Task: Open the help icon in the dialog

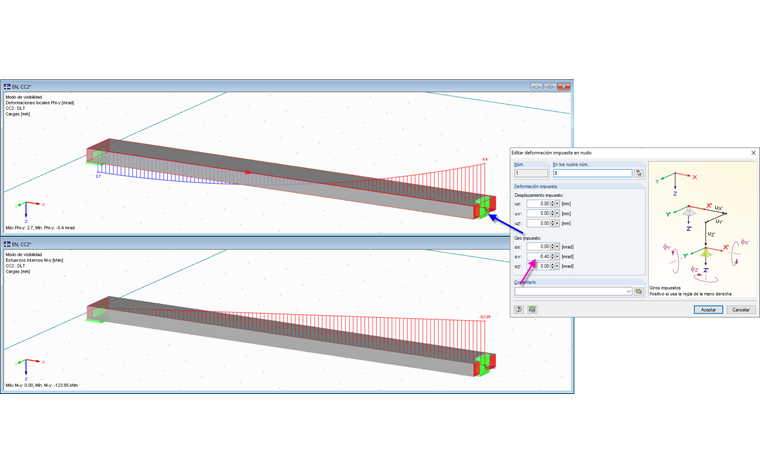Action: [519, 309]
